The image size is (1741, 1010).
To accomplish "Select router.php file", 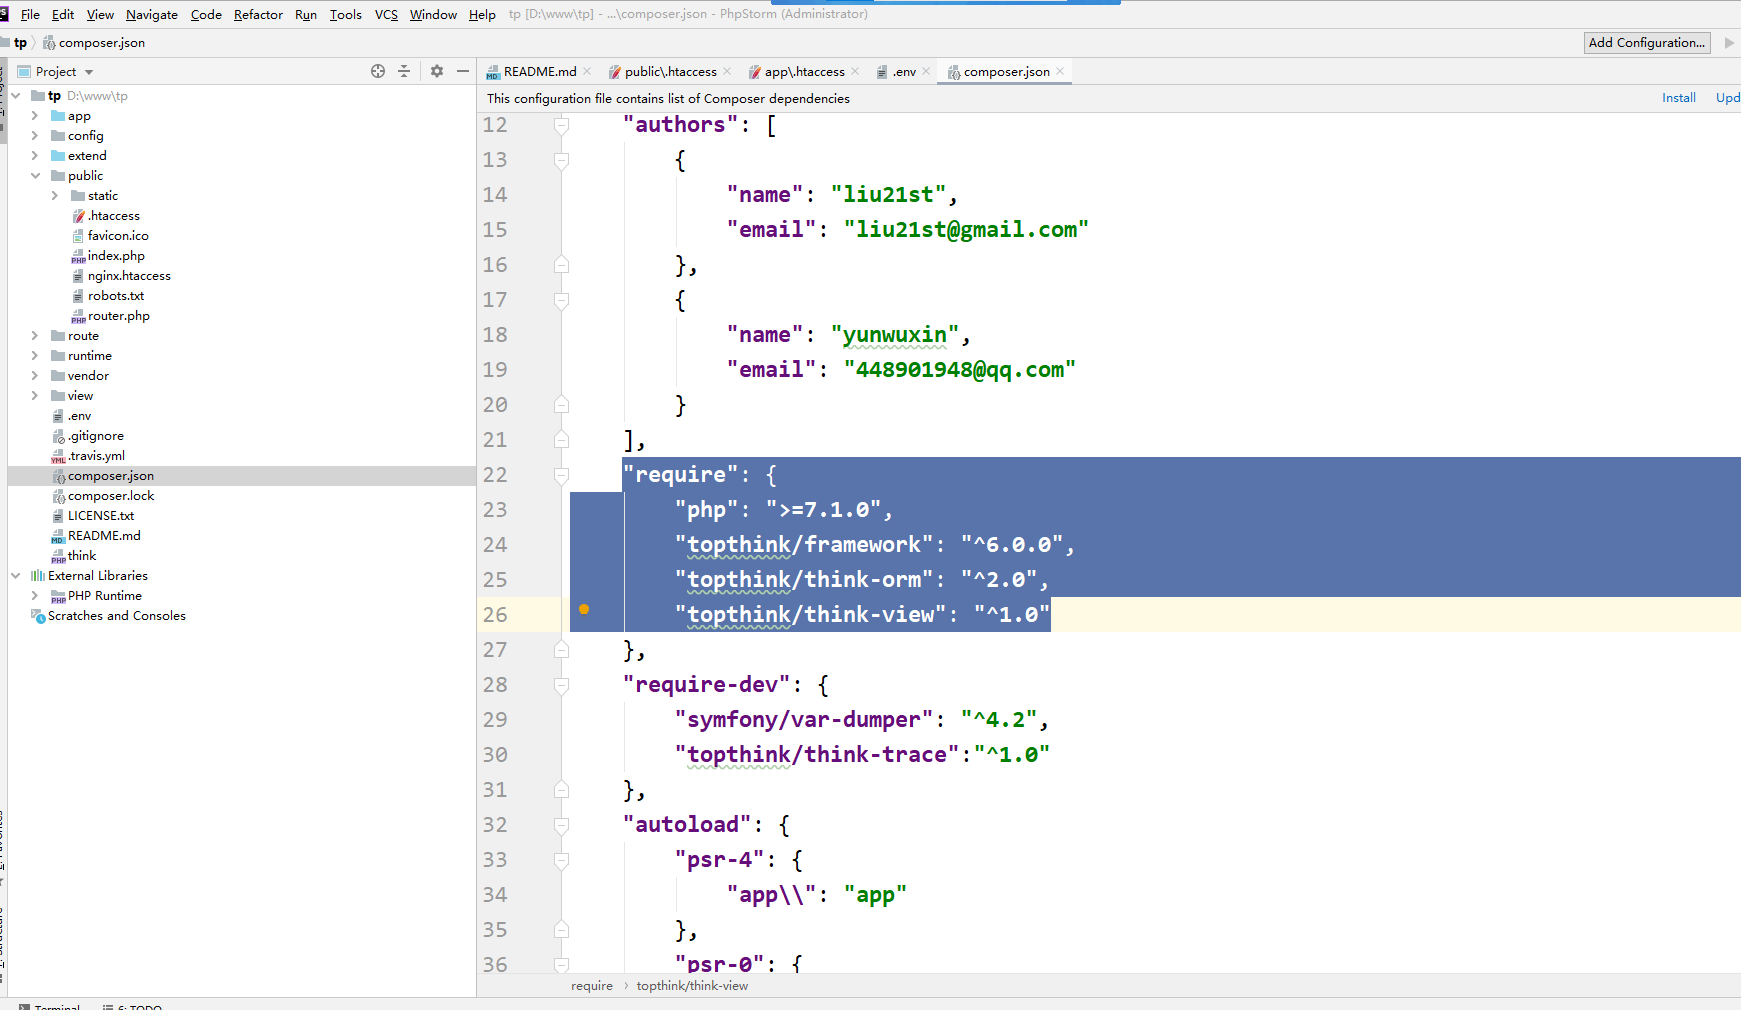I will tap(119, 316).
